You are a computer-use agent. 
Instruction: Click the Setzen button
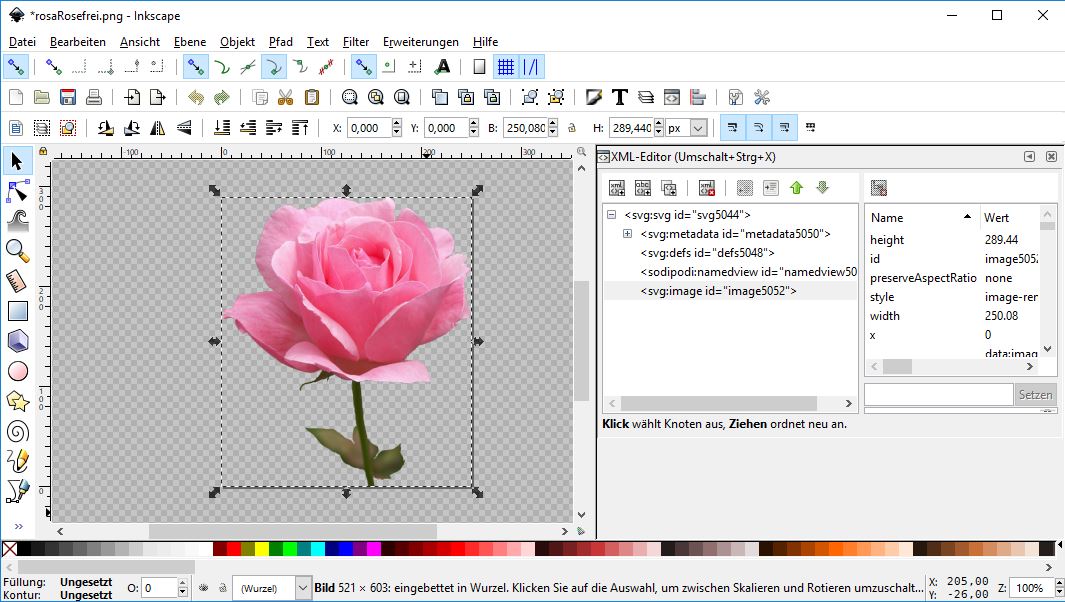(1034, 395)
